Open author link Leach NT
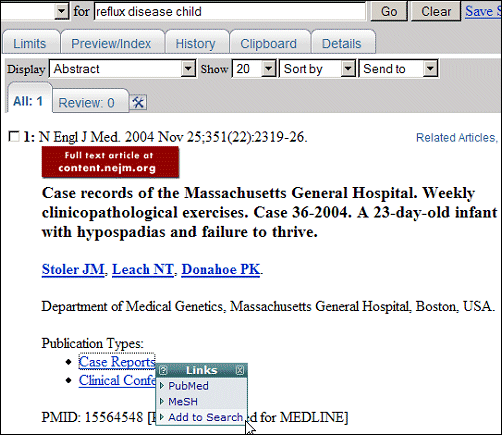The width and height of the screenshot is (502, 435). pyautogui.click(x=143, y=269)
